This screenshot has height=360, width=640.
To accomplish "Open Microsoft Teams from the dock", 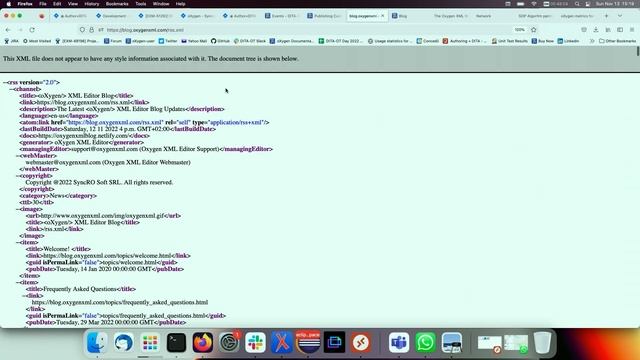I will (399, 342).
